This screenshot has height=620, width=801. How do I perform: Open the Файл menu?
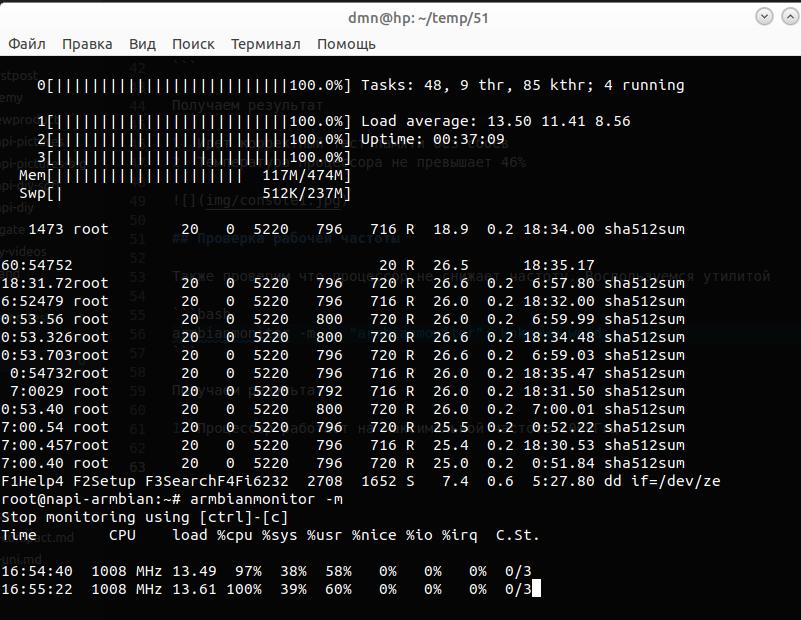point(27,44)
